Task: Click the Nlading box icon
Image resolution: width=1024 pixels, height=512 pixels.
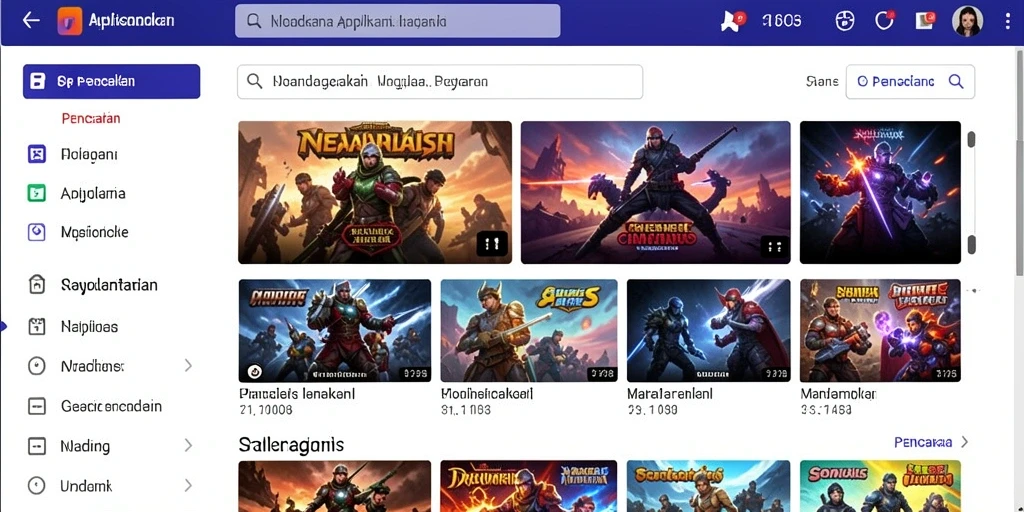Action: [37, 446]
